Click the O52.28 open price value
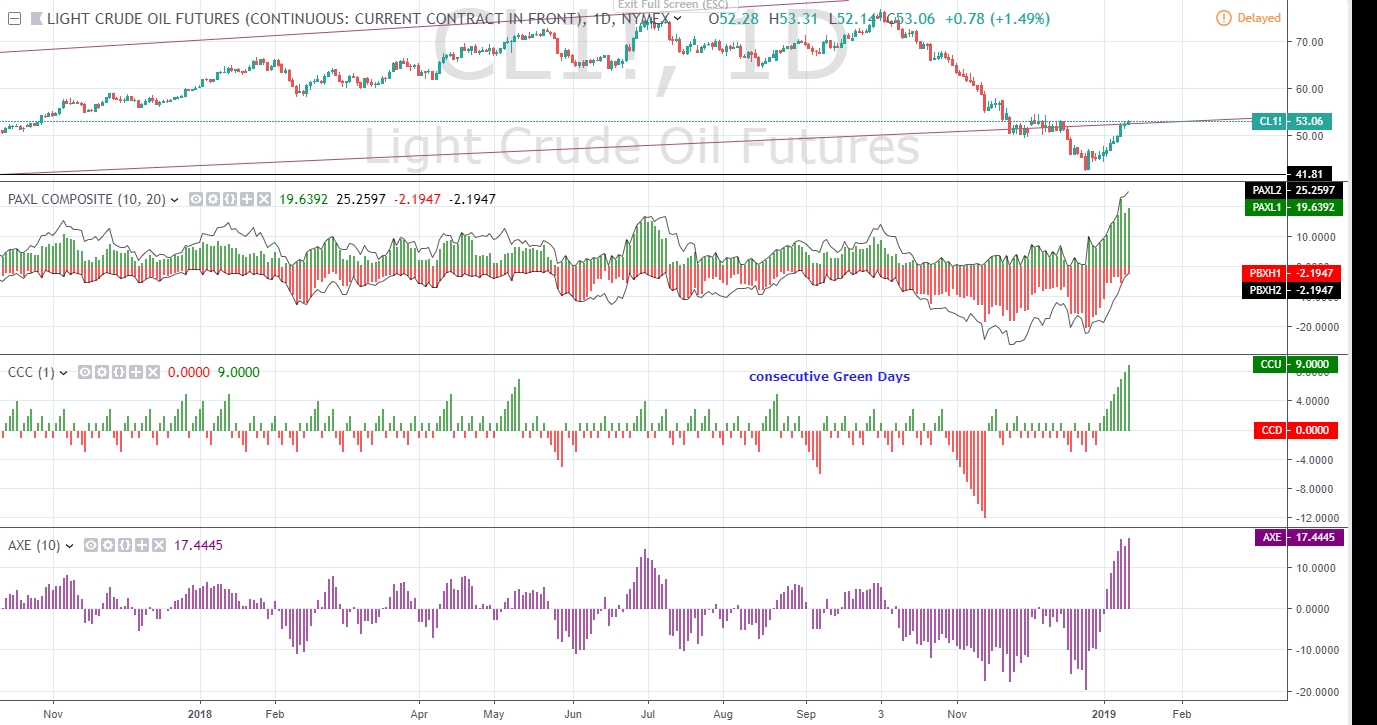 [x=733, y=18]
